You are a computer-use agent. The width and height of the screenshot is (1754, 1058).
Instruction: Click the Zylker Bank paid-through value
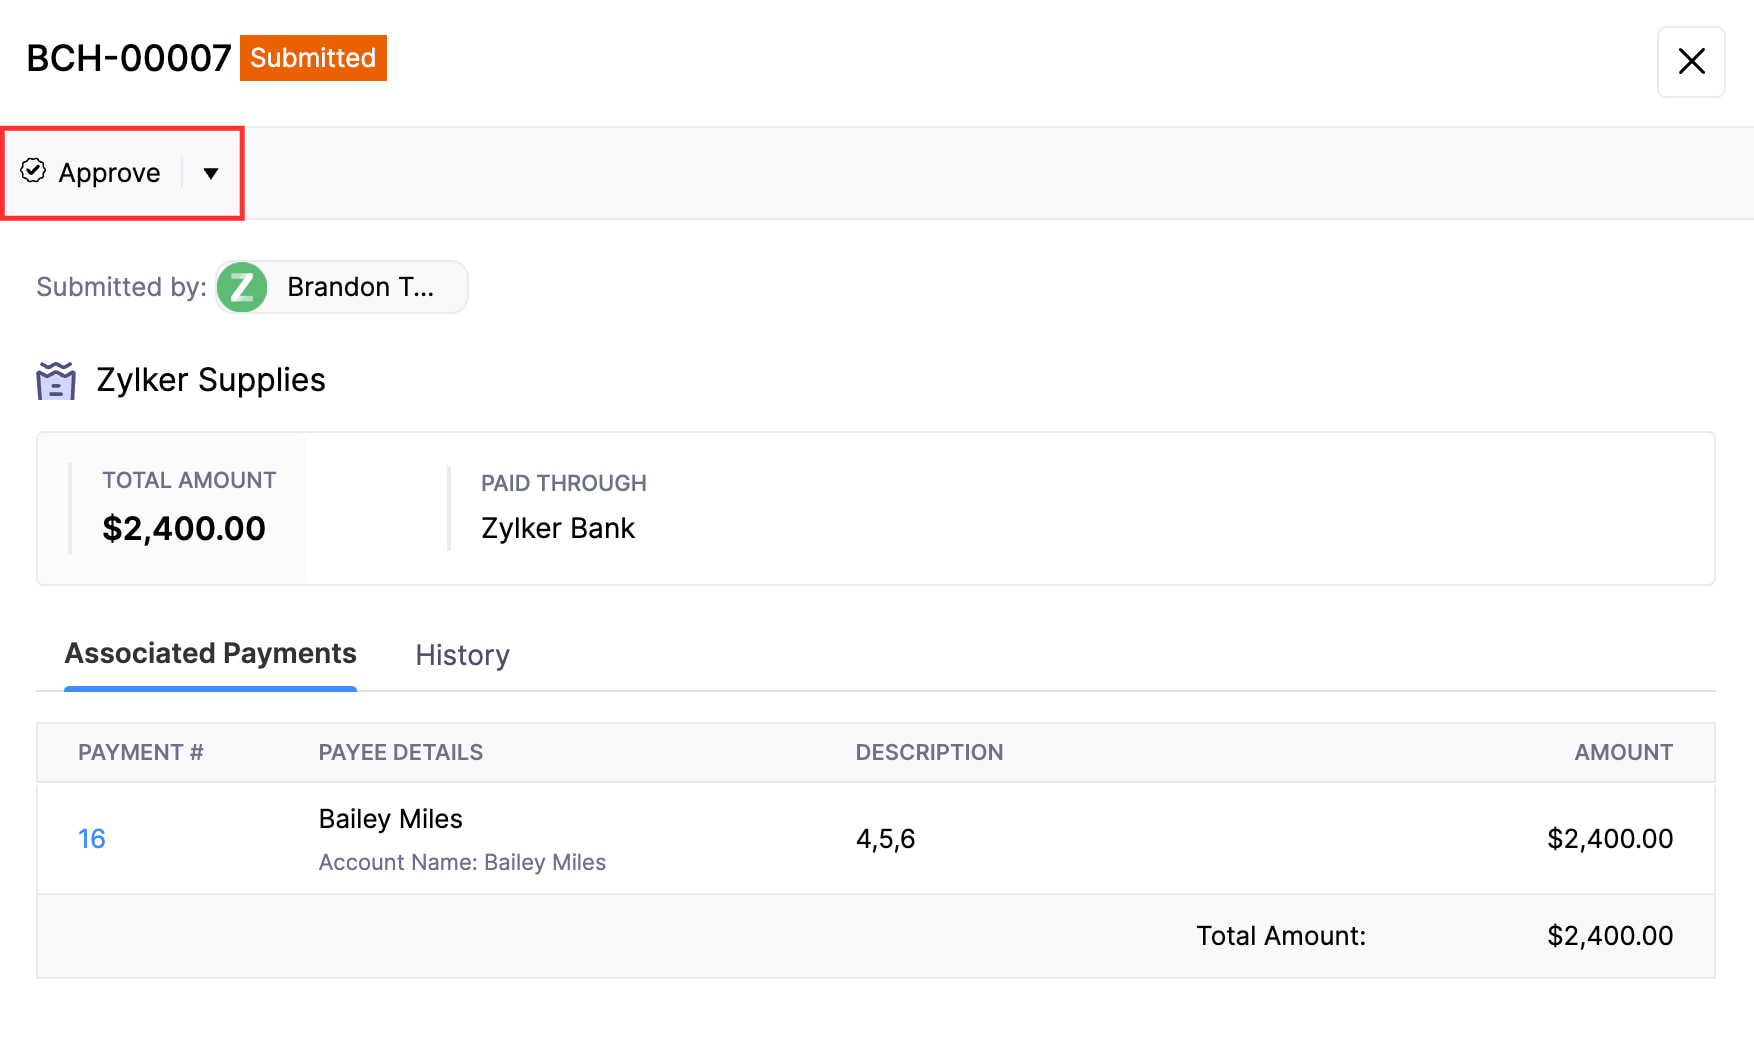pyautogui.click(x=558, y=528)
